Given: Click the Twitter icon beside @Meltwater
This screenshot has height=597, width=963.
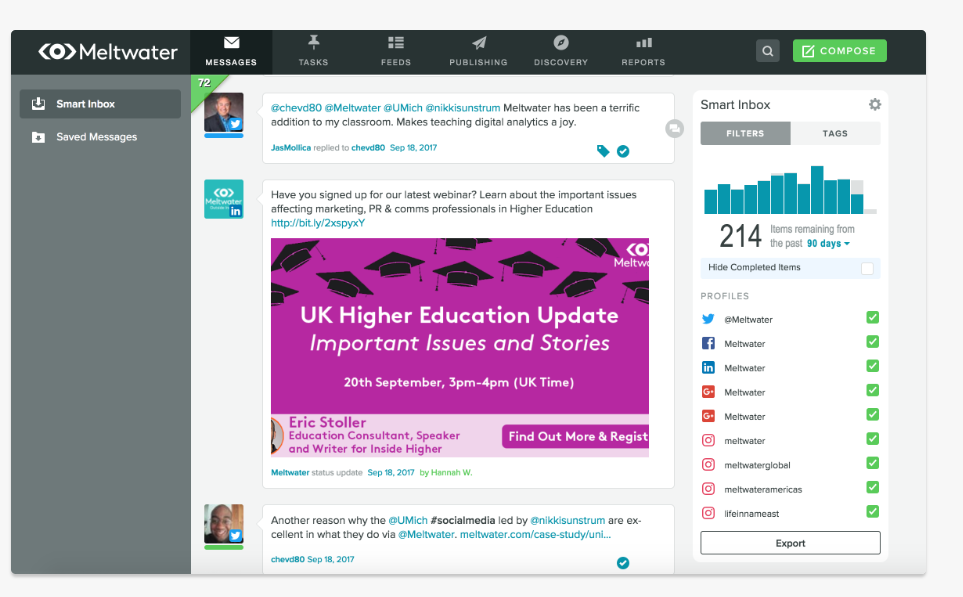Looking at the screenshot, I should coord(708,319).
